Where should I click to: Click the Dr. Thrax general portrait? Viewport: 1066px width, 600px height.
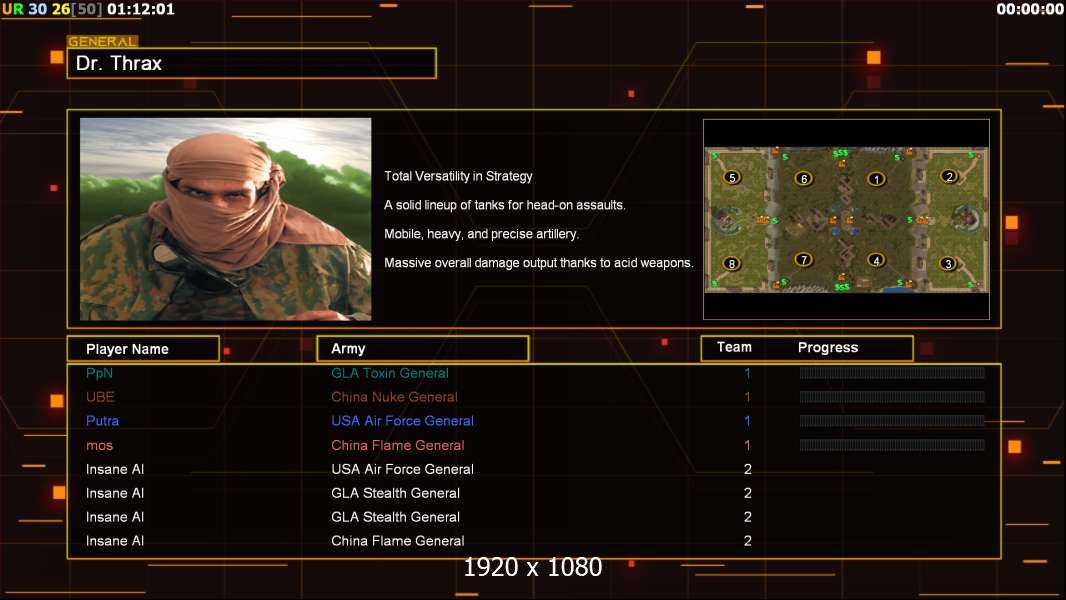click(x=226, y=219)
